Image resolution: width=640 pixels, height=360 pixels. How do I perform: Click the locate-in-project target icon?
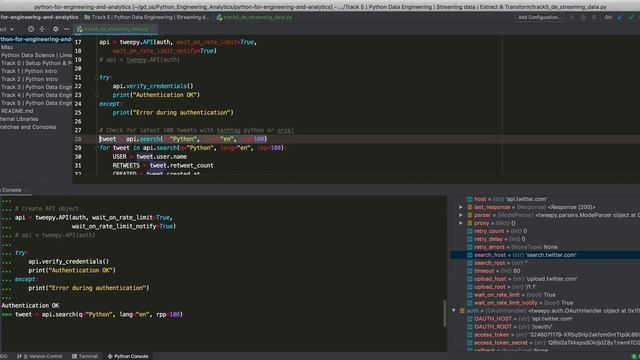pyautogui.click(x=31, y=29)
